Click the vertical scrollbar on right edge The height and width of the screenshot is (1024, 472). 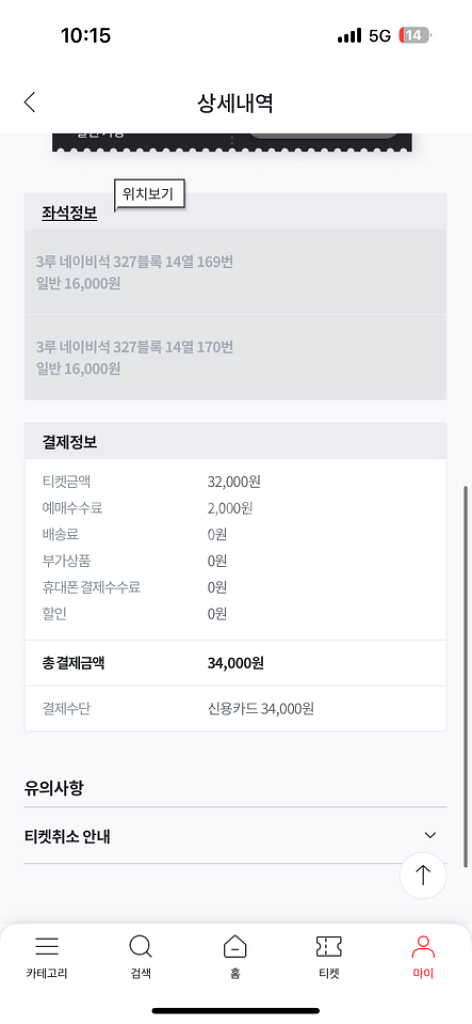coord(465,676)
